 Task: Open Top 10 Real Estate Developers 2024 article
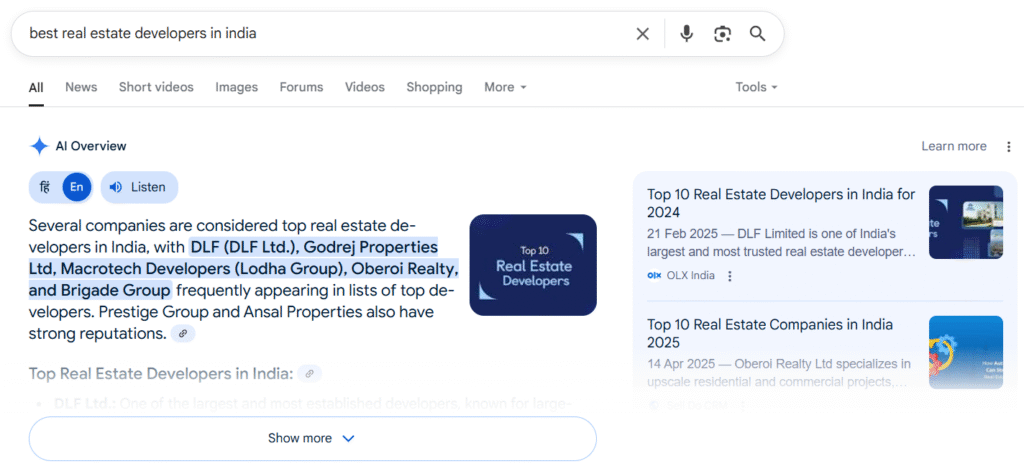click(781, 203)
